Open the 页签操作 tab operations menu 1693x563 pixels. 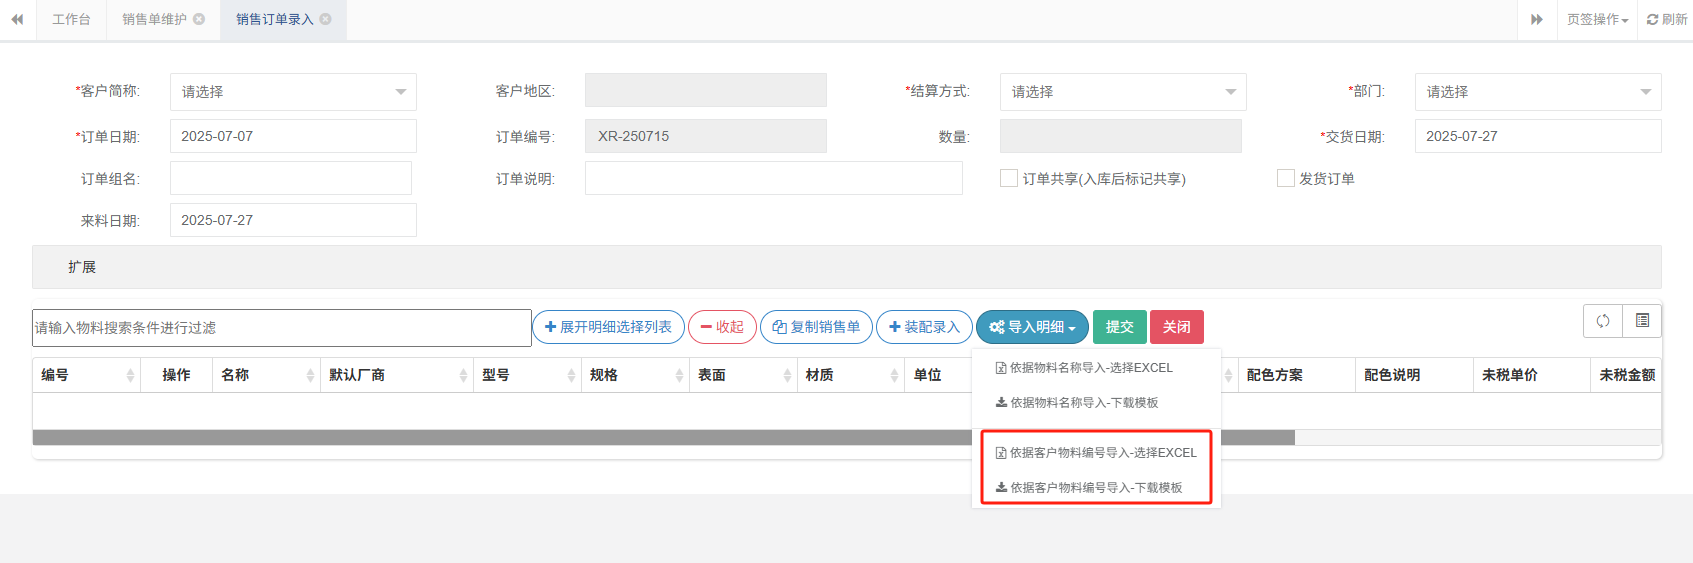click(1597, 20)
